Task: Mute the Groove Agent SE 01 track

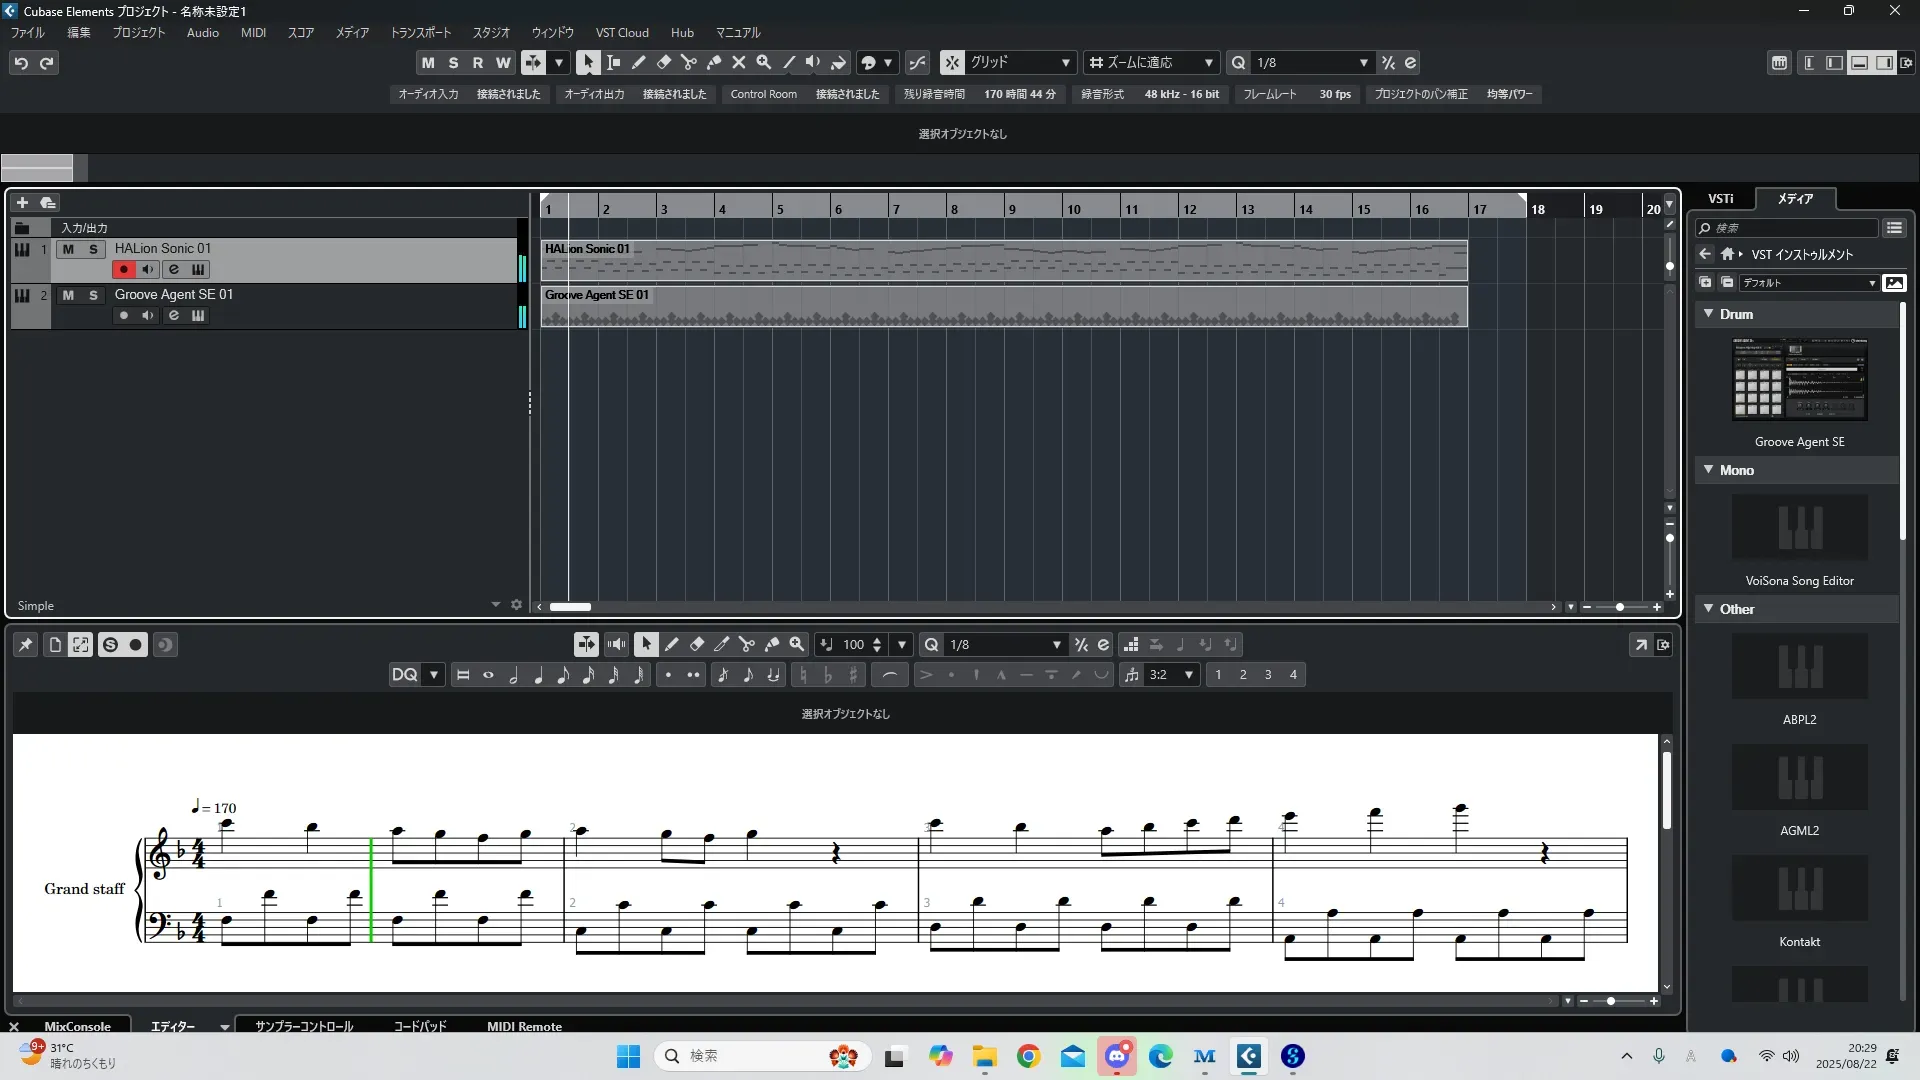Action: [68, 295]
